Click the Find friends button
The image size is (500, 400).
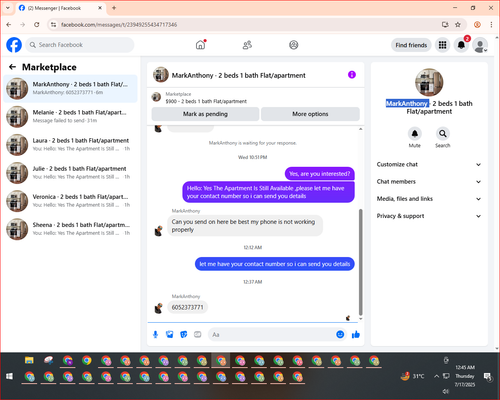(411, 45)
